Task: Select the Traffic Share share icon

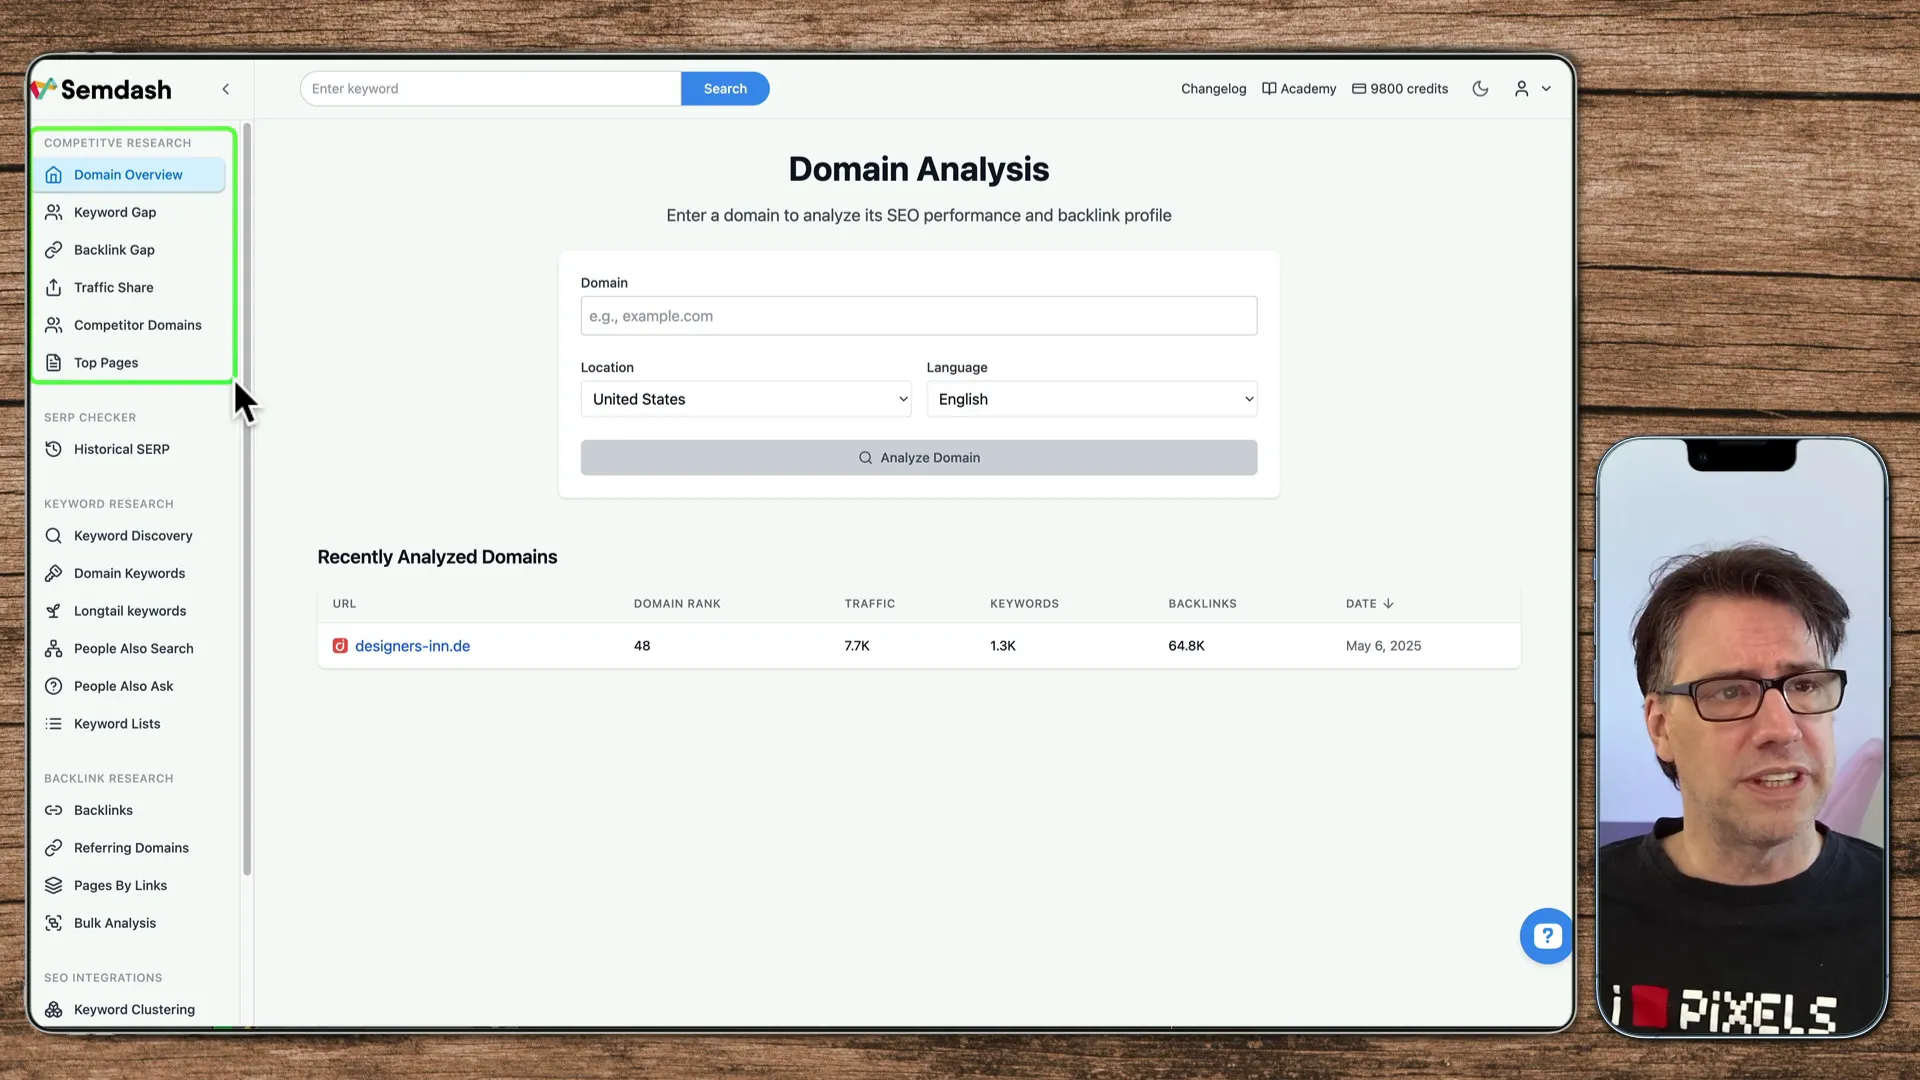Action: coord(53,287)
